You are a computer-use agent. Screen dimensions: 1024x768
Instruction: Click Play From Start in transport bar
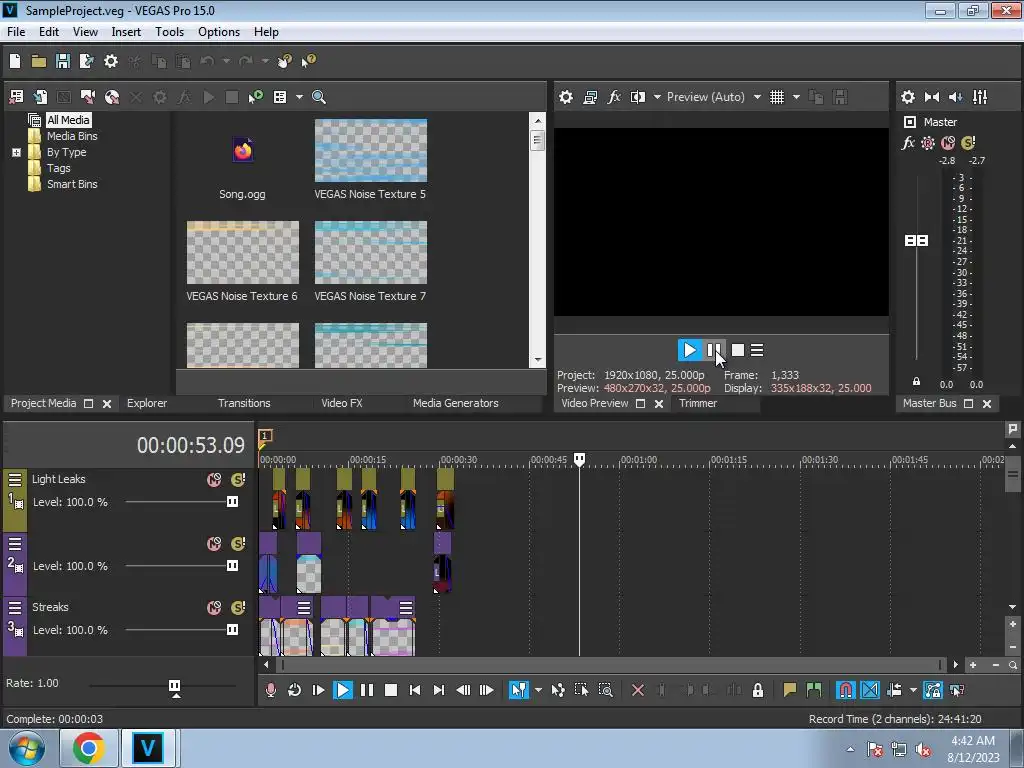click(x=318, y=690)
